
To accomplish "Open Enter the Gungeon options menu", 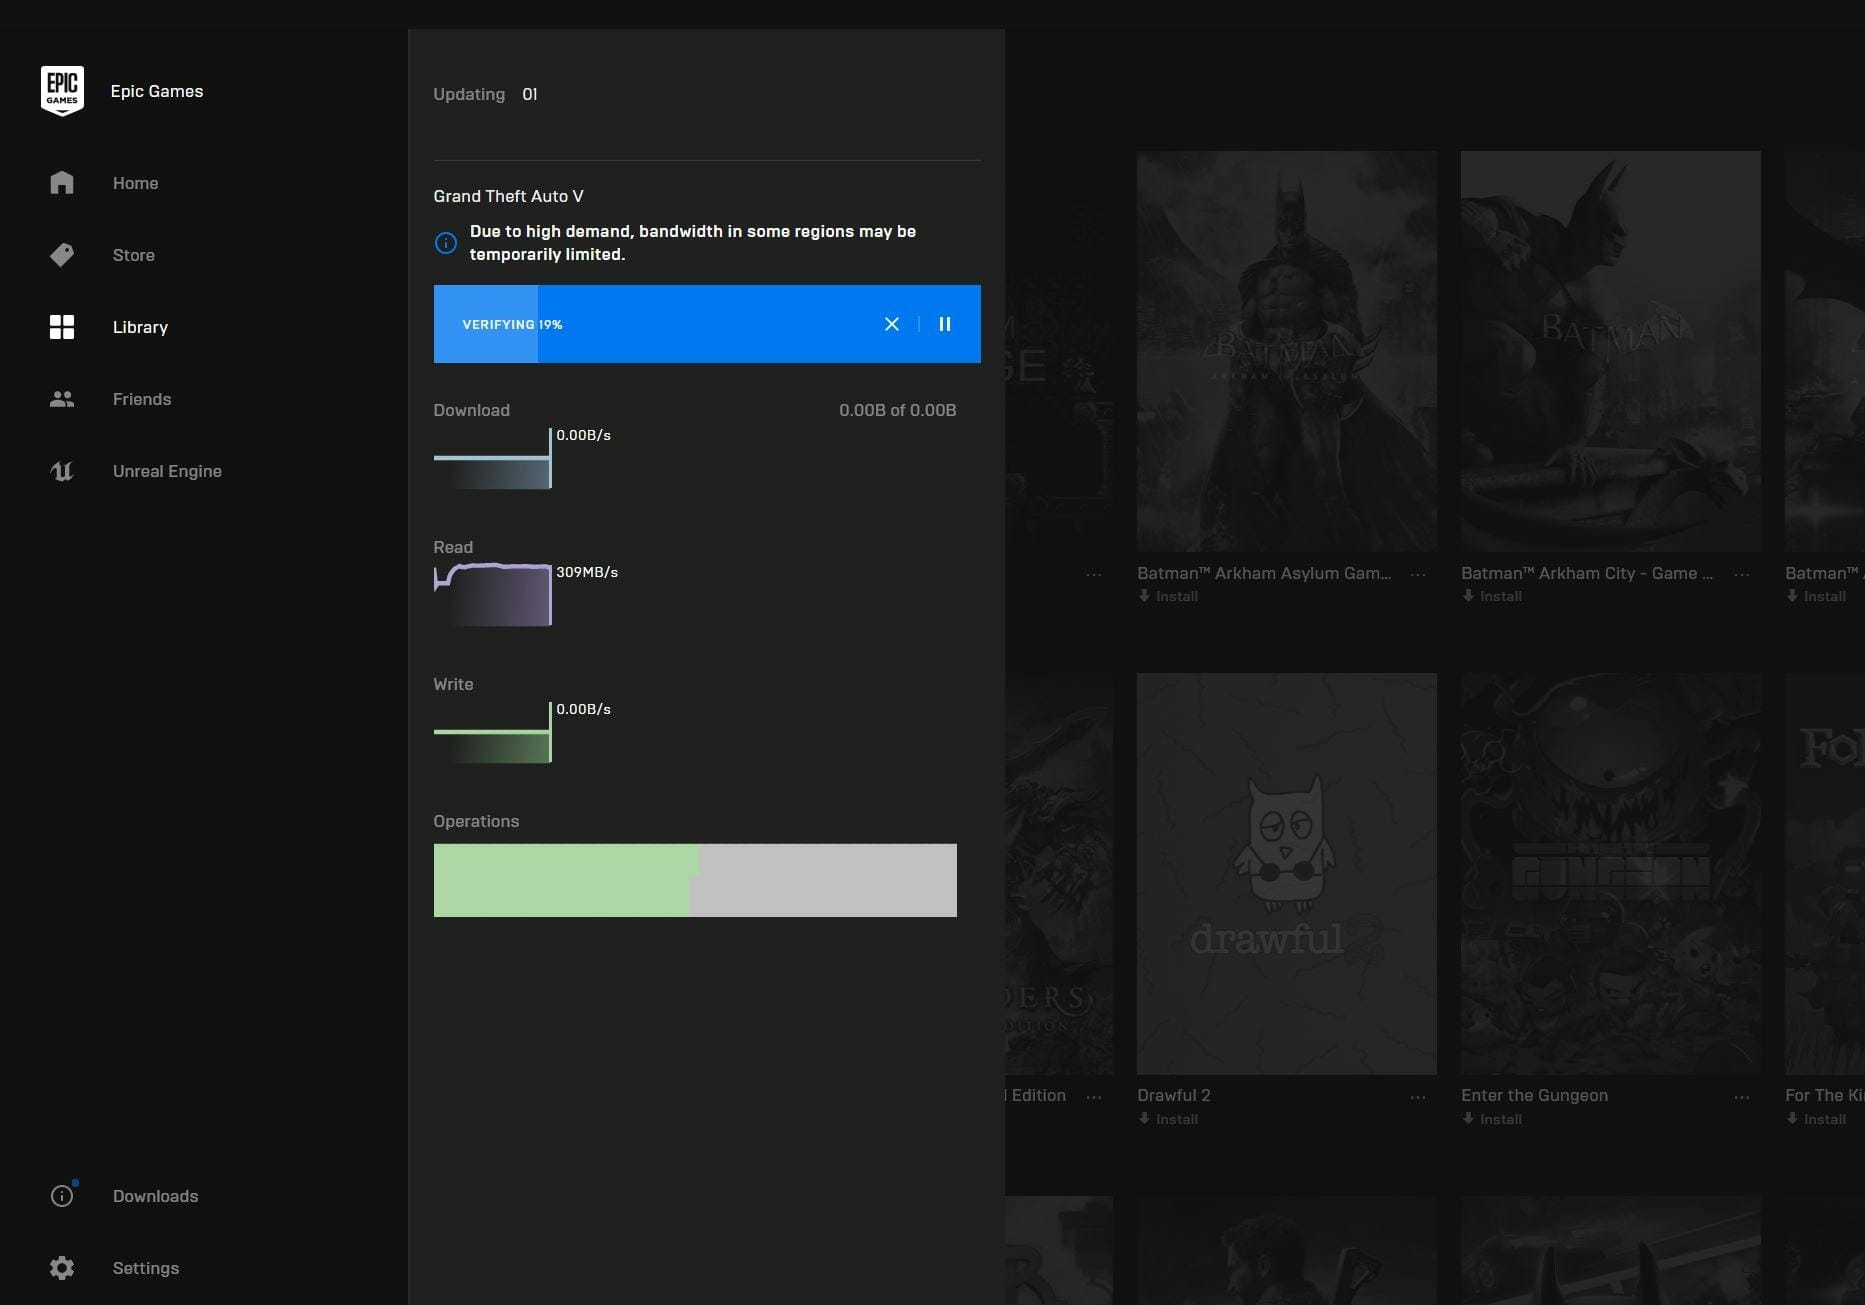I will [x=1742, y=1097].
